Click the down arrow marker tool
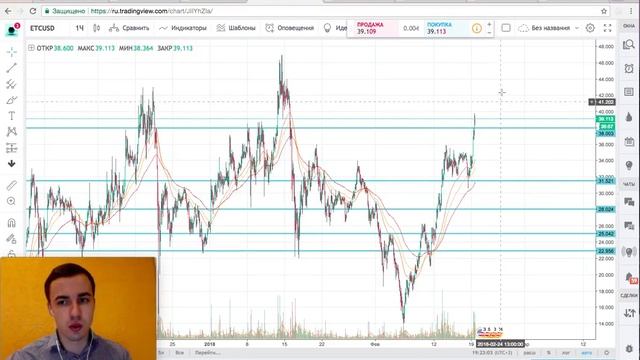The image size is (640, 360). coord(11,164)
